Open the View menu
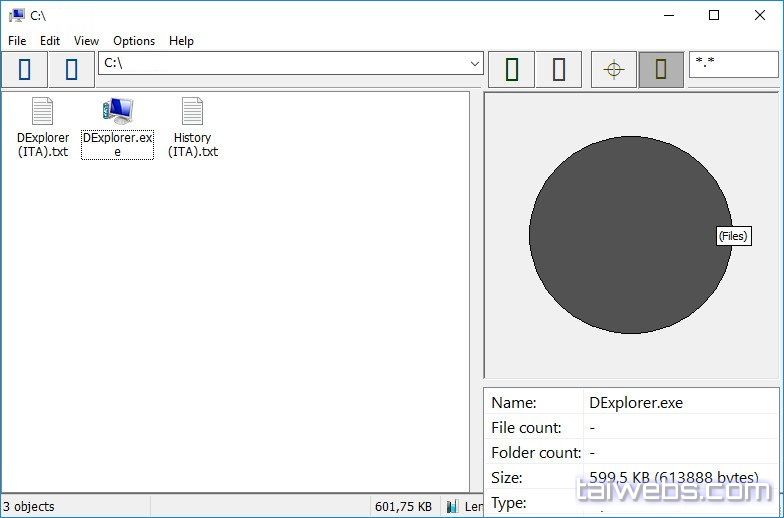This screenshot has width=784, height=518. pyautogui.click(x=86, y=41)
